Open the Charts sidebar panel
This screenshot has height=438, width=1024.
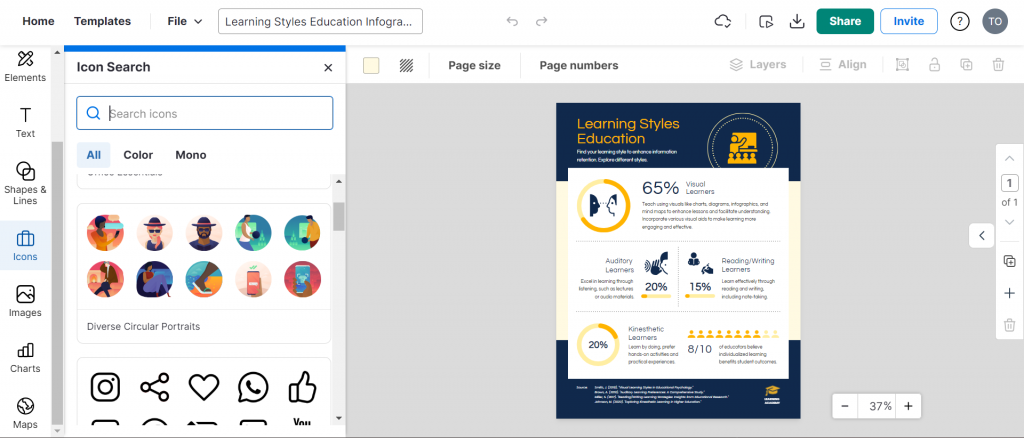(x=25, y=358)
